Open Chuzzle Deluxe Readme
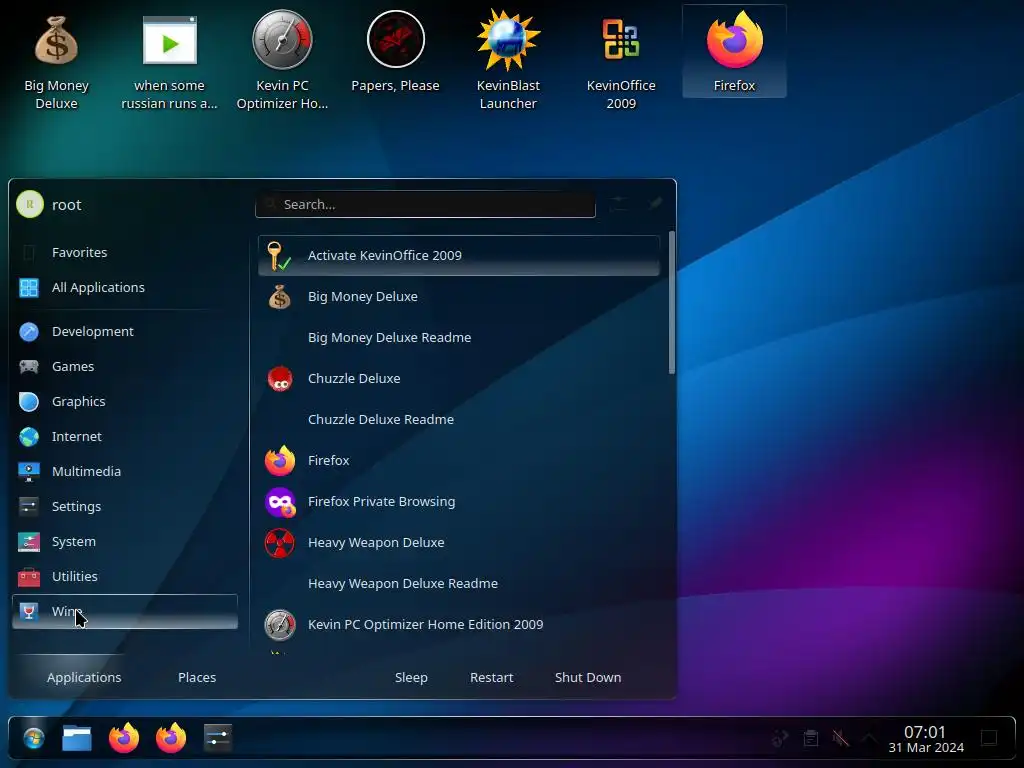This screenshot has width=1024, height=768. (x=458, y=419)
